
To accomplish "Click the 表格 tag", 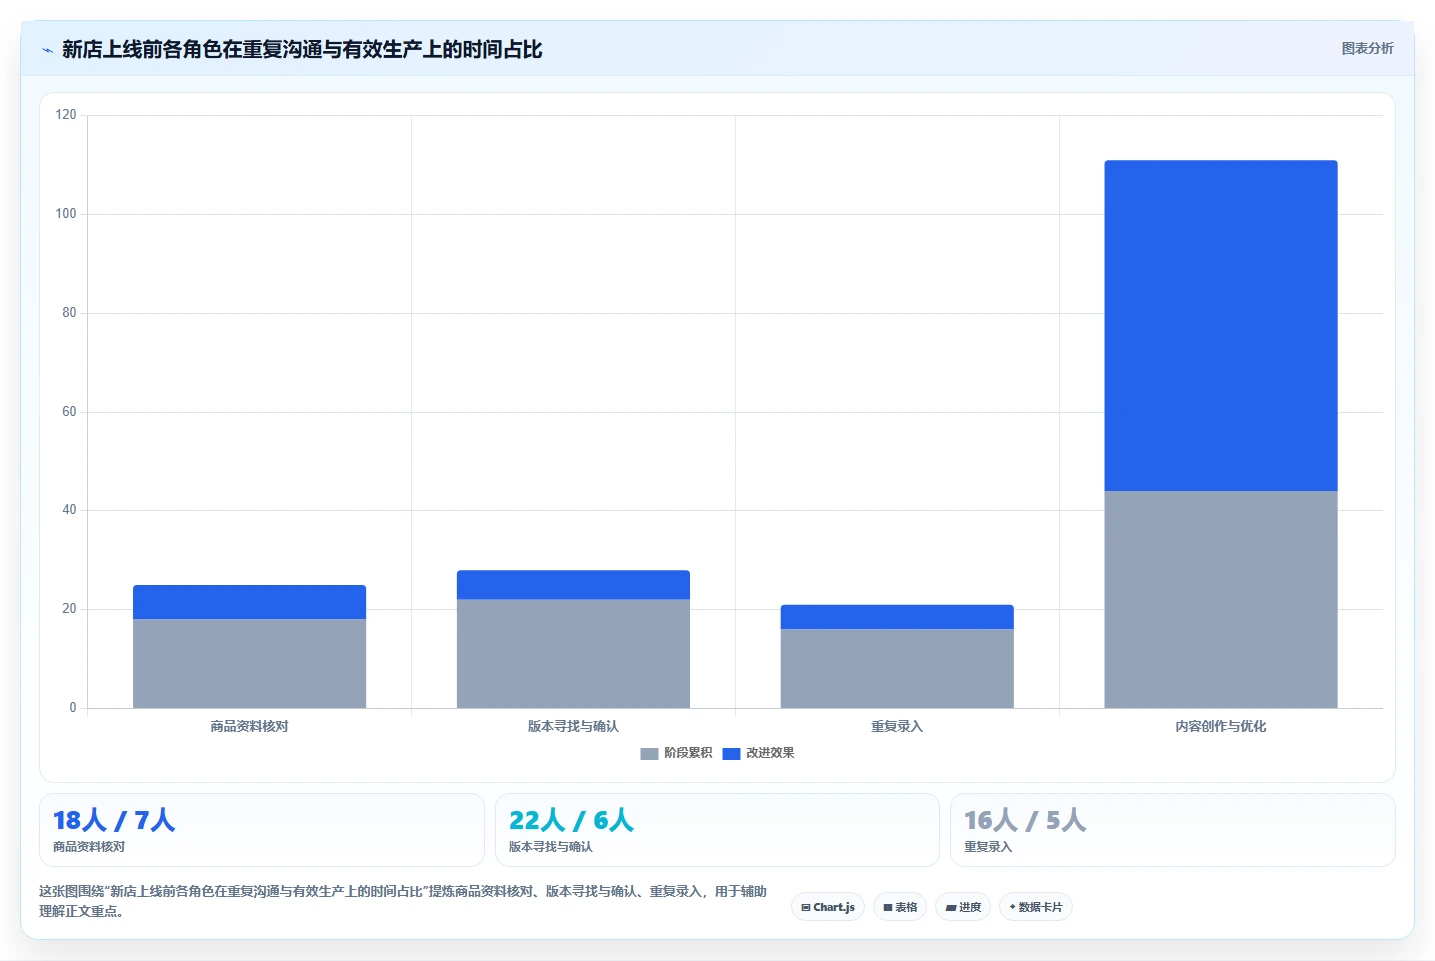I will click(x=900, y=907).
